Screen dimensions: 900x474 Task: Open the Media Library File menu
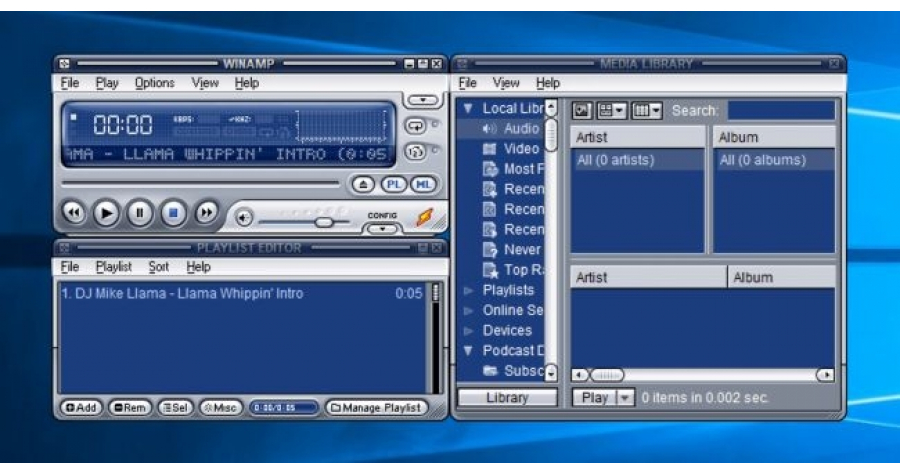pyautogui.click(x=468, y=83)
